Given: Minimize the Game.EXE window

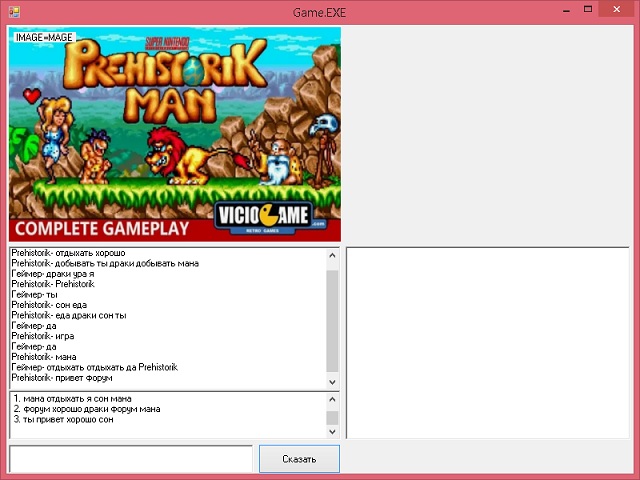Looking at the screenshot, I should [566, 10].
